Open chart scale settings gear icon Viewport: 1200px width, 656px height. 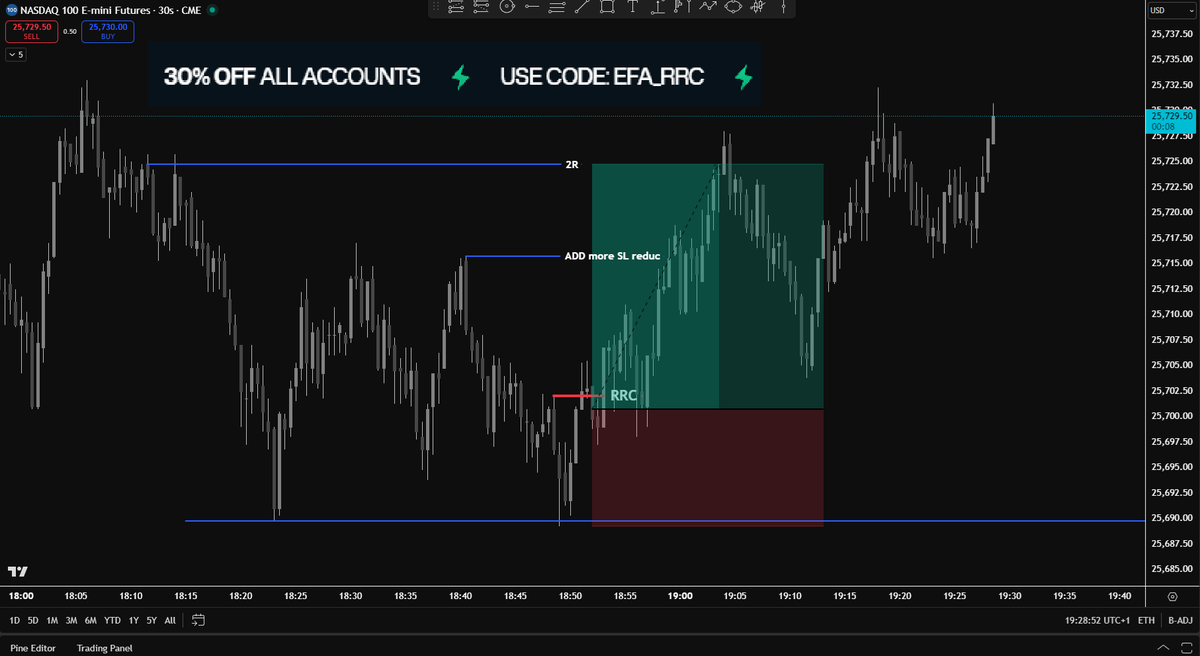[1172, 596]
